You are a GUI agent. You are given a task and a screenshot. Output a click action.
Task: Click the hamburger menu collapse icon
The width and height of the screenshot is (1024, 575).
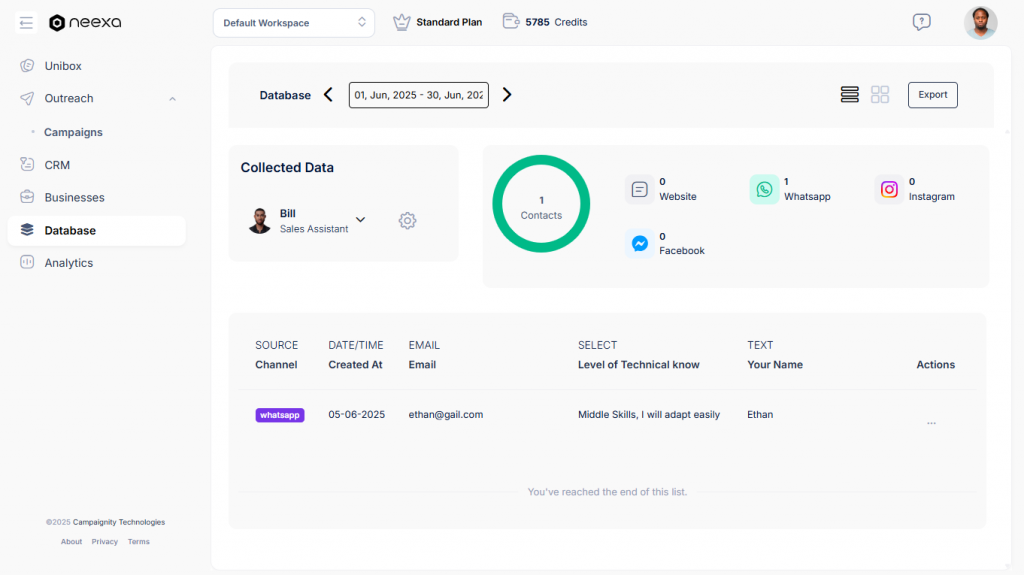tap(26, 23)
